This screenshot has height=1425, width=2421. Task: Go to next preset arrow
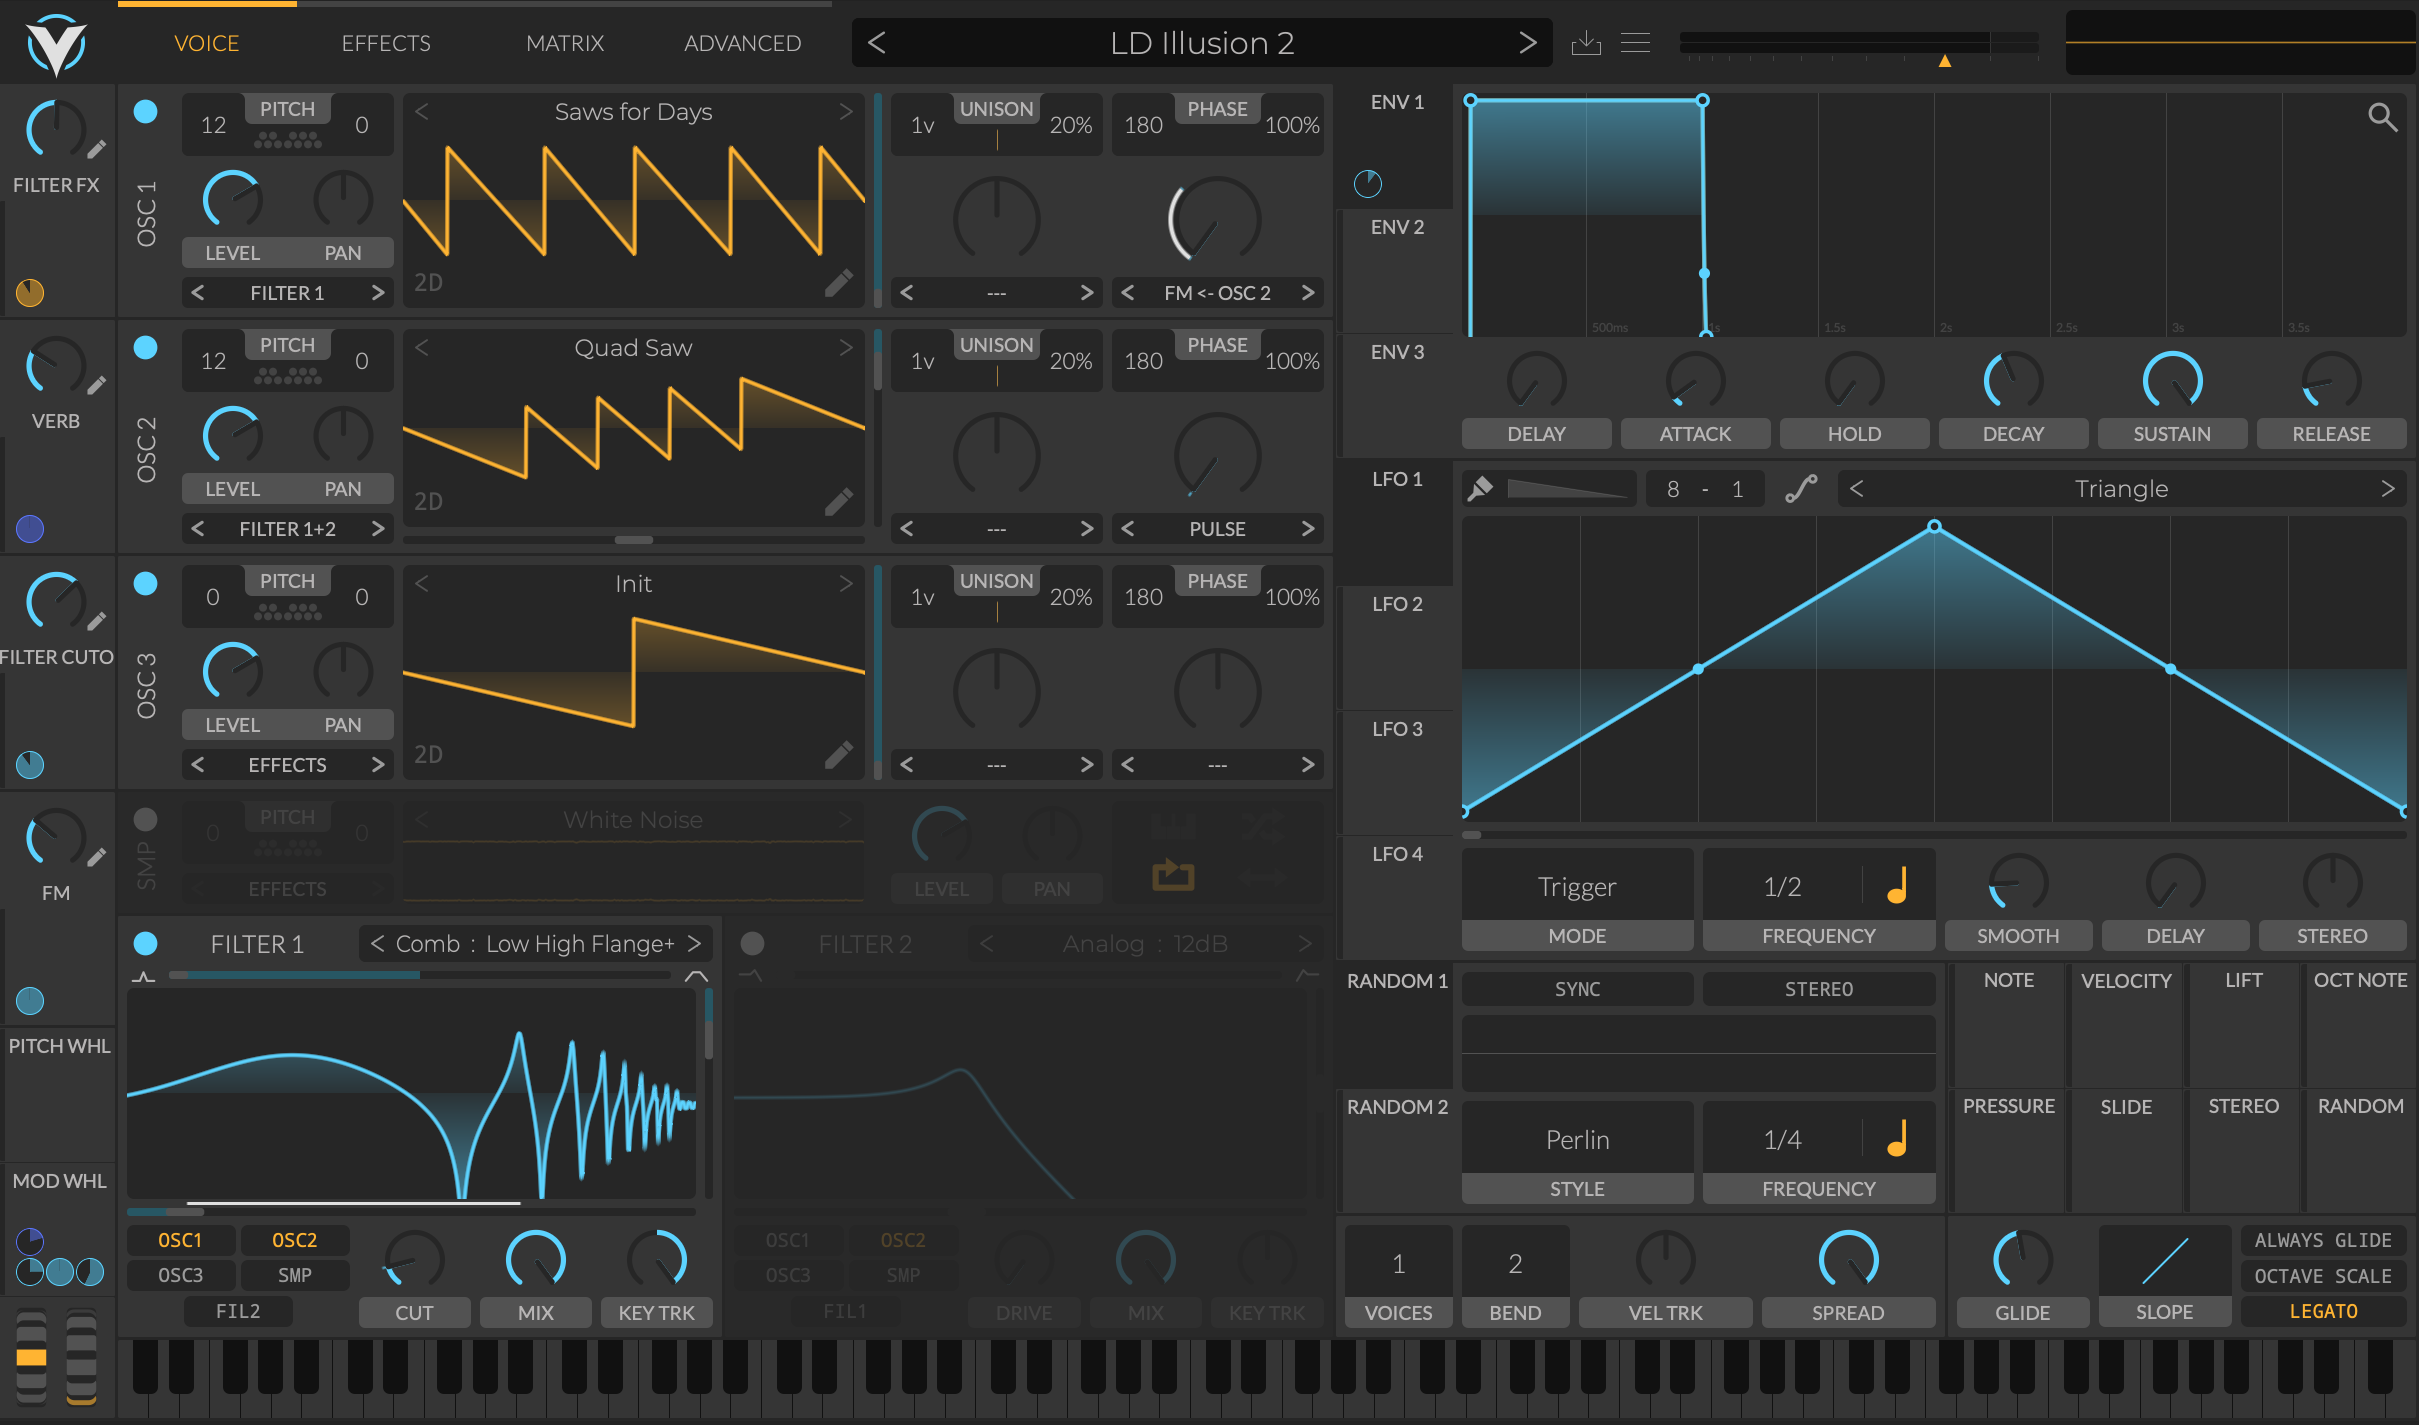(x=1527, y=43)
